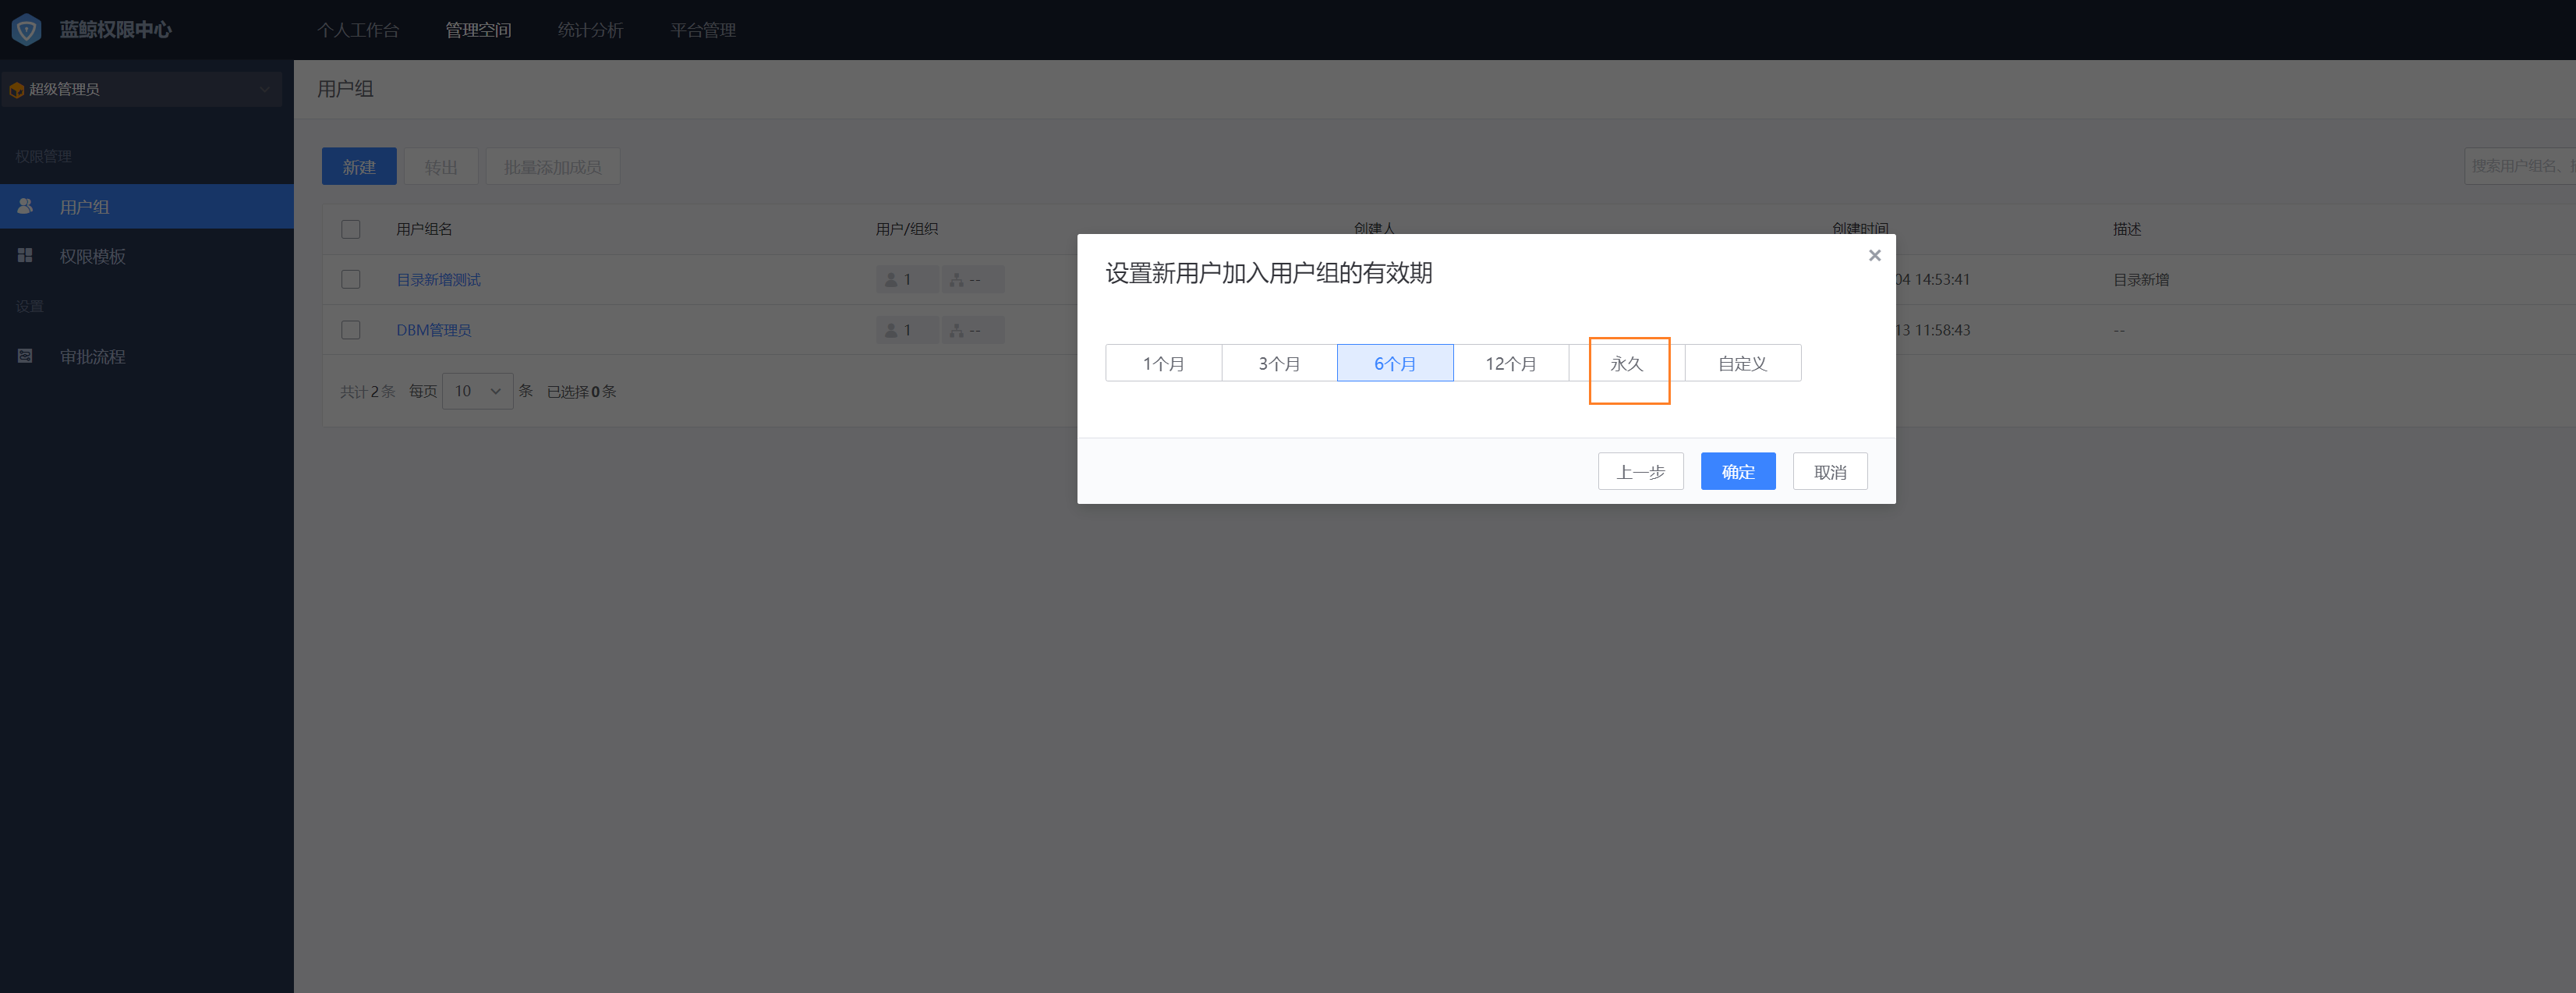Toggle the select-all checkbox in table header
Viewport: 2576px width, 993px height.
pos(351,229)
